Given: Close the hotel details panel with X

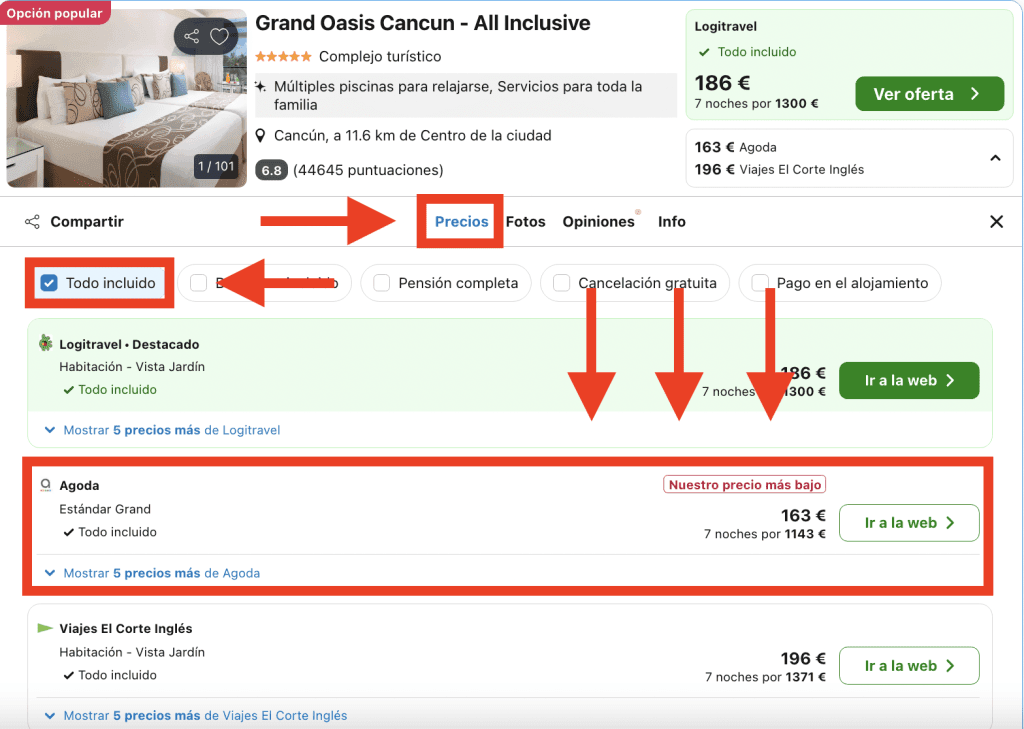Looking at the screenshot, I should point(996,222).
